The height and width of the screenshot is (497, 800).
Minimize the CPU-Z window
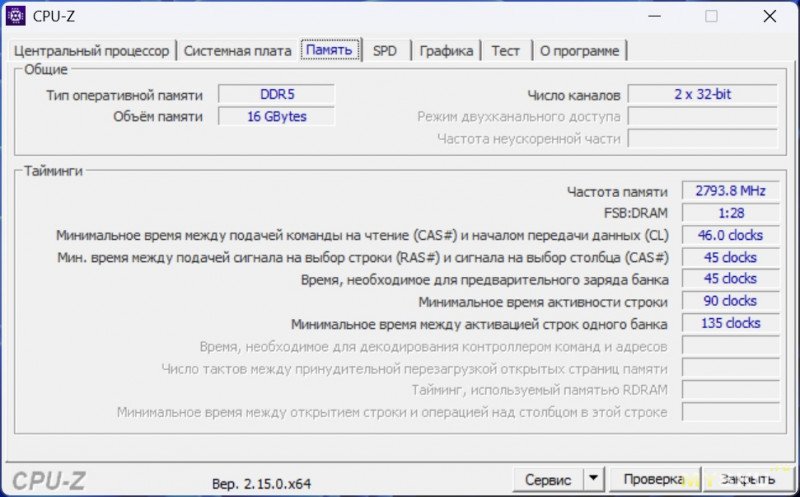tap(653, 16)
